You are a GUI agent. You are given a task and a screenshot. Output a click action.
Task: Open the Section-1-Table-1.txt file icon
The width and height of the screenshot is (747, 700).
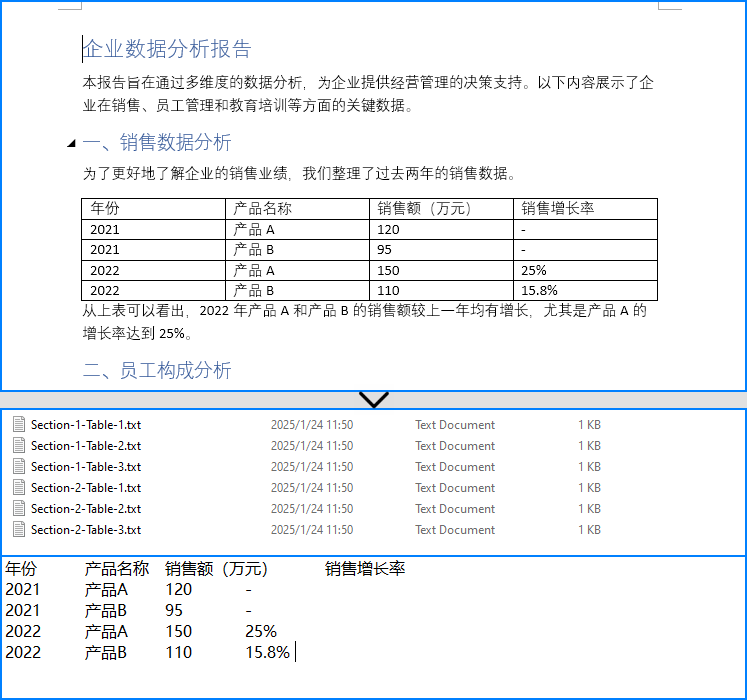click(19, 424)
